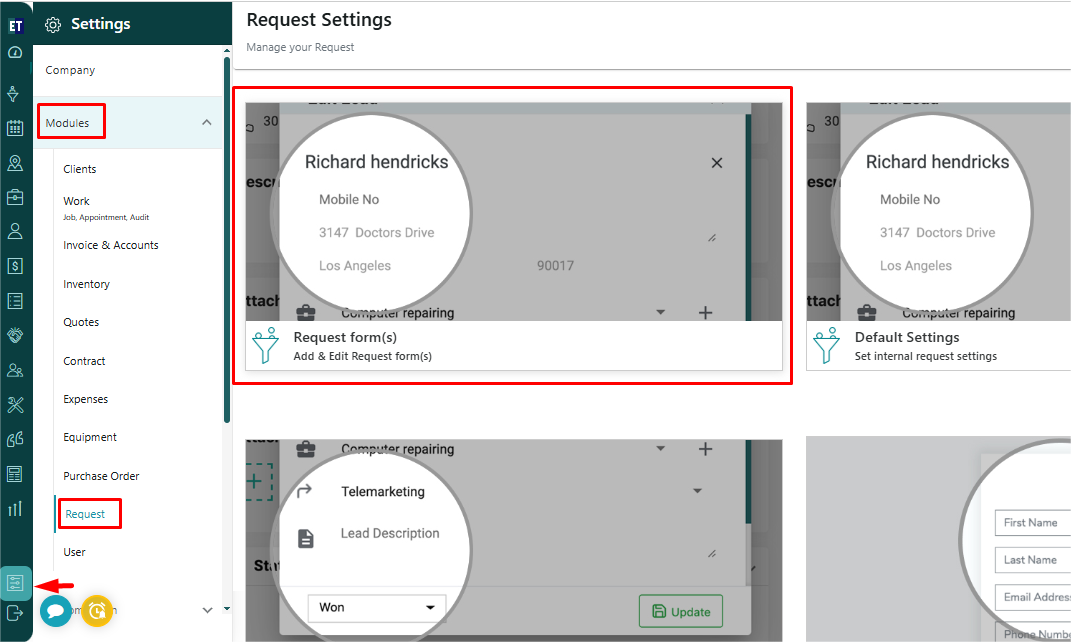
Task: Open Invoice & Accounts module settings
Action: [x=111, y=245]
